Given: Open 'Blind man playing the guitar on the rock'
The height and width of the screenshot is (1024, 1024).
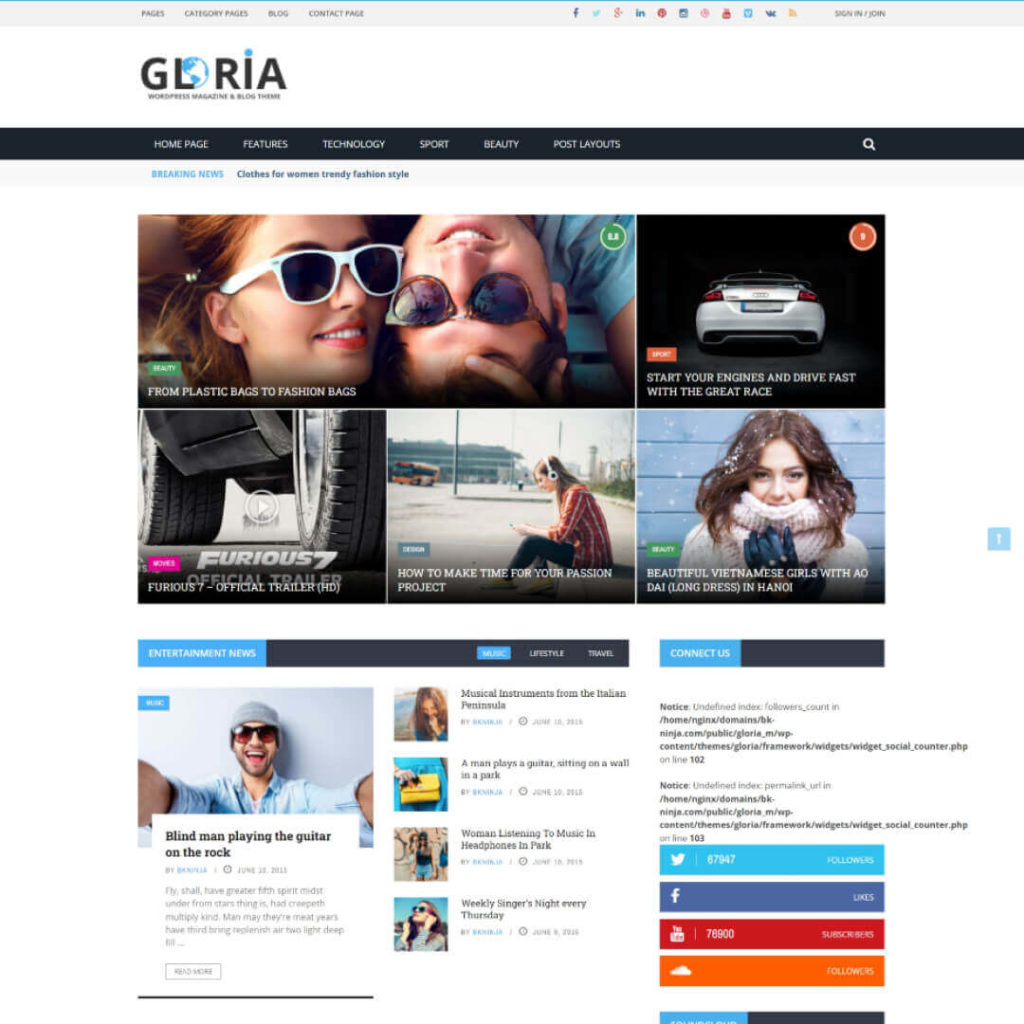Looking at the screenshot, I should [248, 844].
